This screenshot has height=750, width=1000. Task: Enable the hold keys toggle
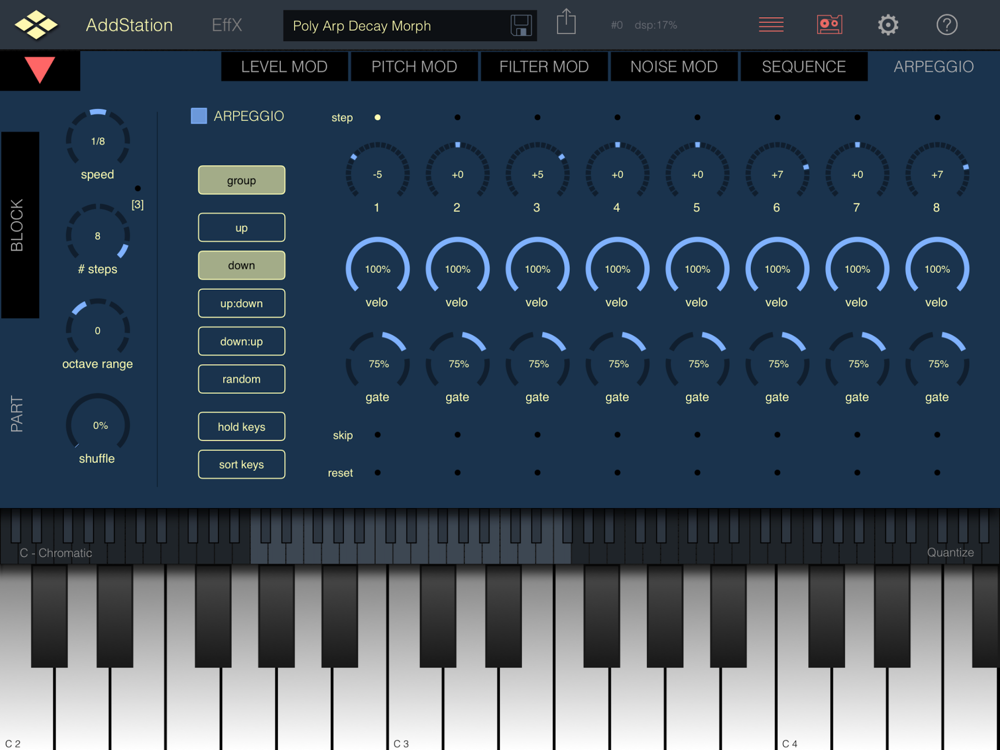242,427
